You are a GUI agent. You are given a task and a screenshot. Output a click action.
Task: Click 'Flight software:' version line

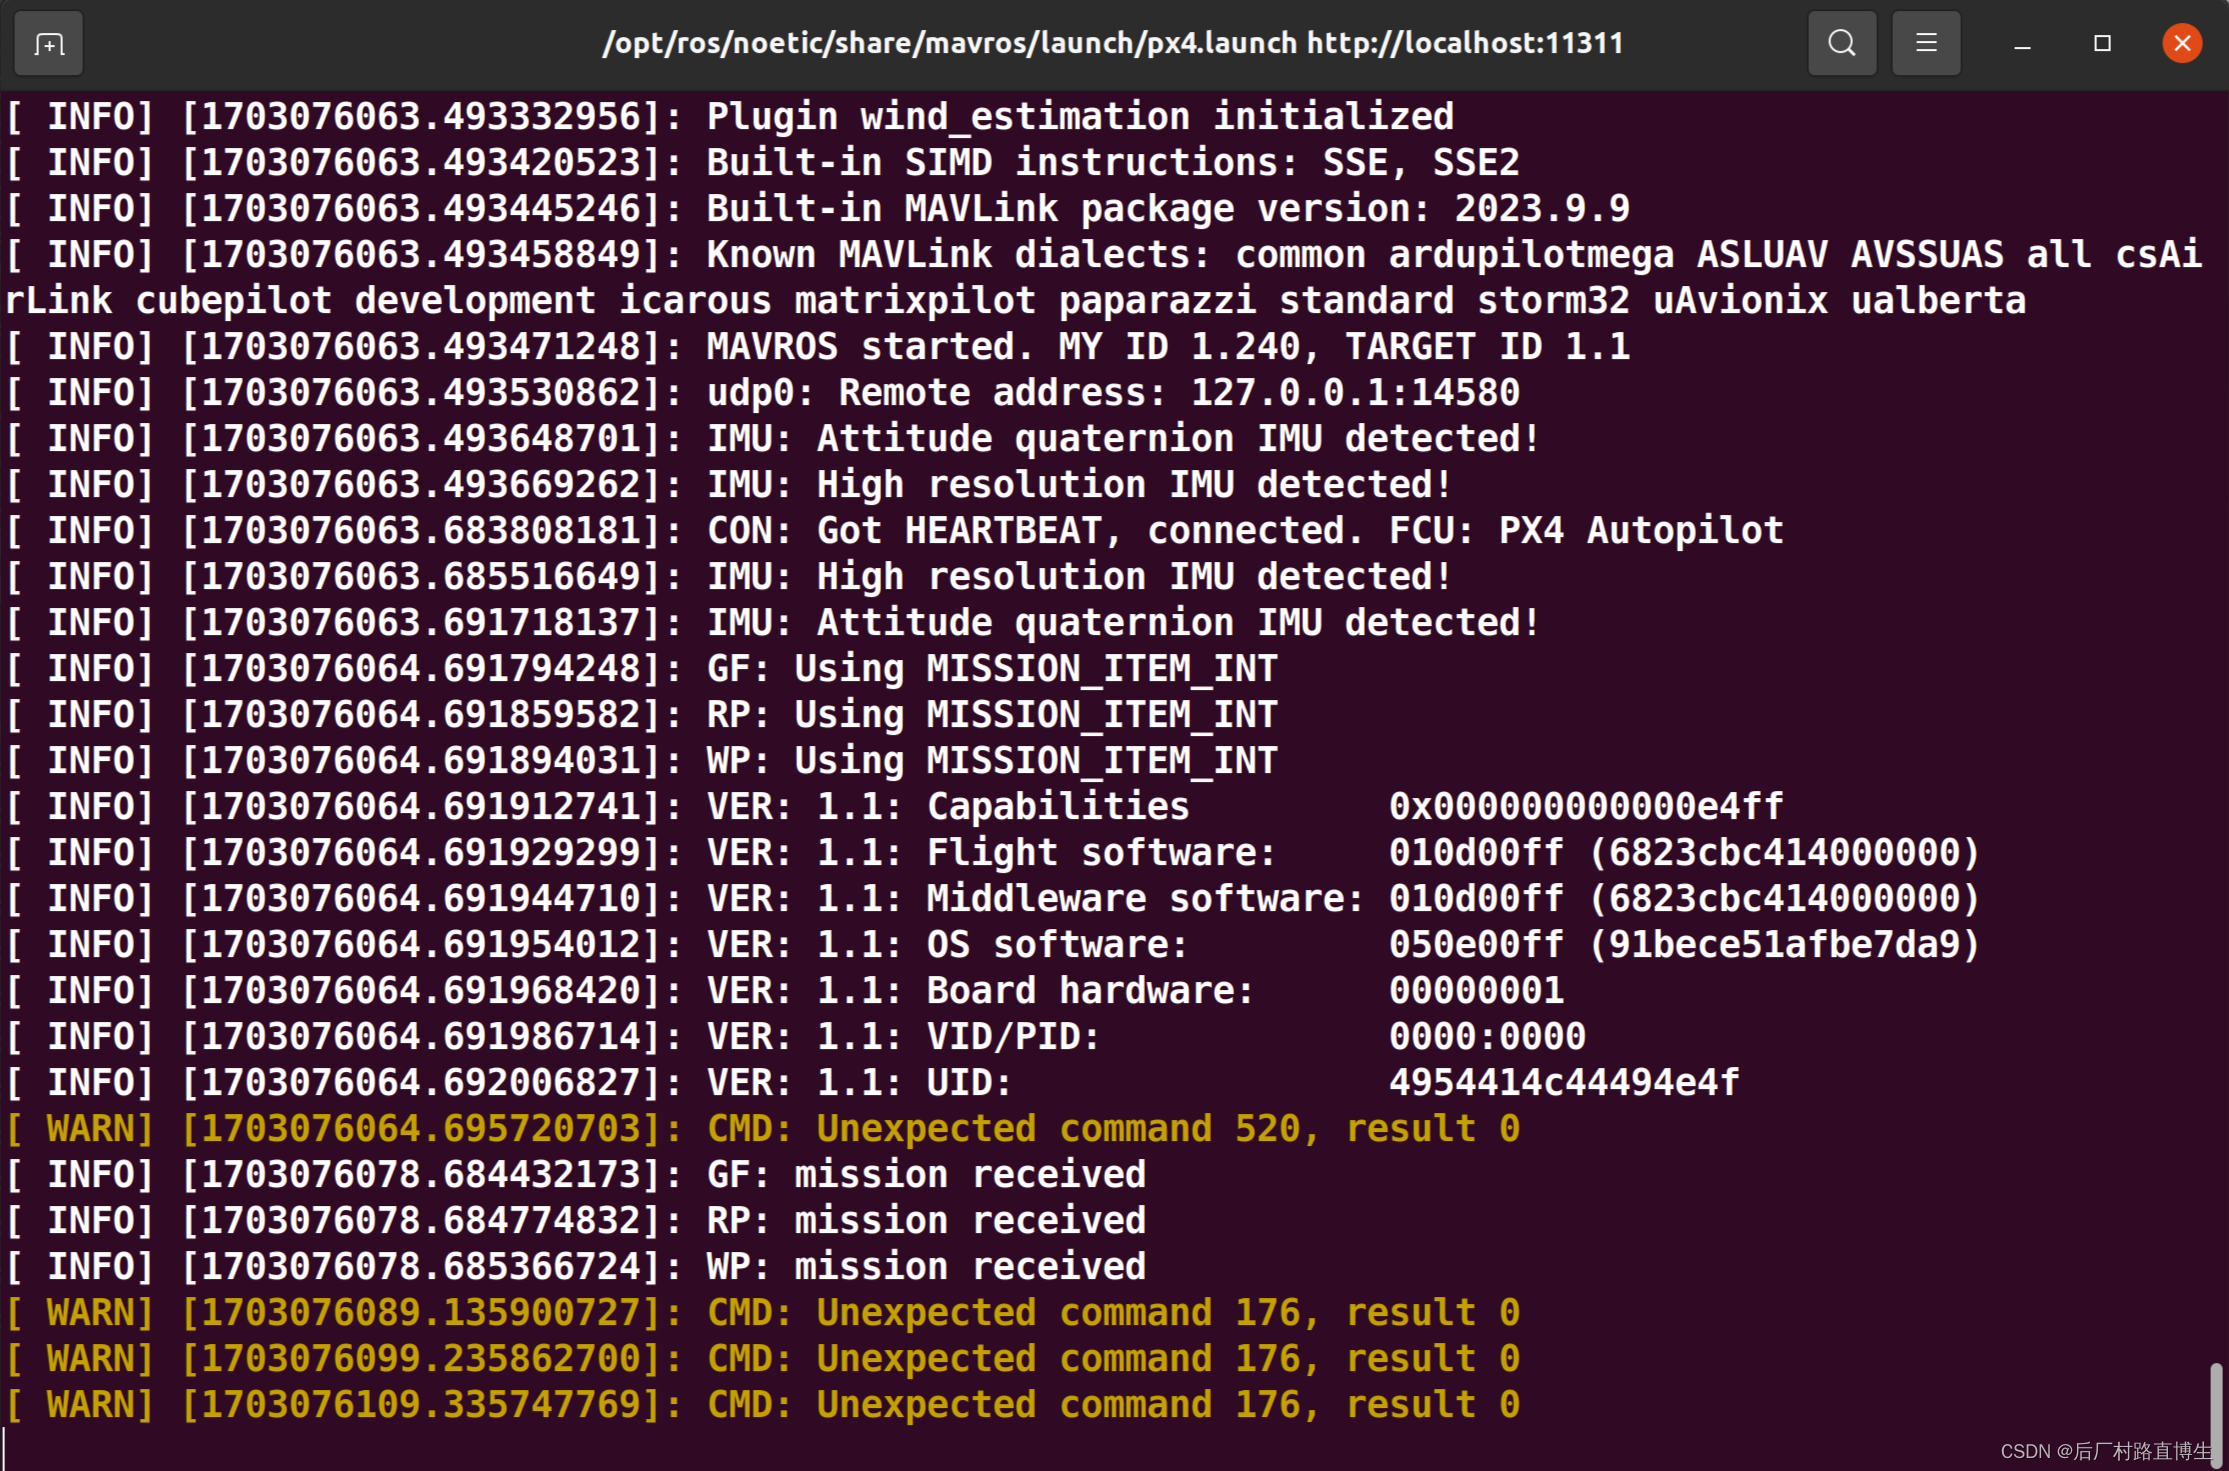tap(994, 853)
